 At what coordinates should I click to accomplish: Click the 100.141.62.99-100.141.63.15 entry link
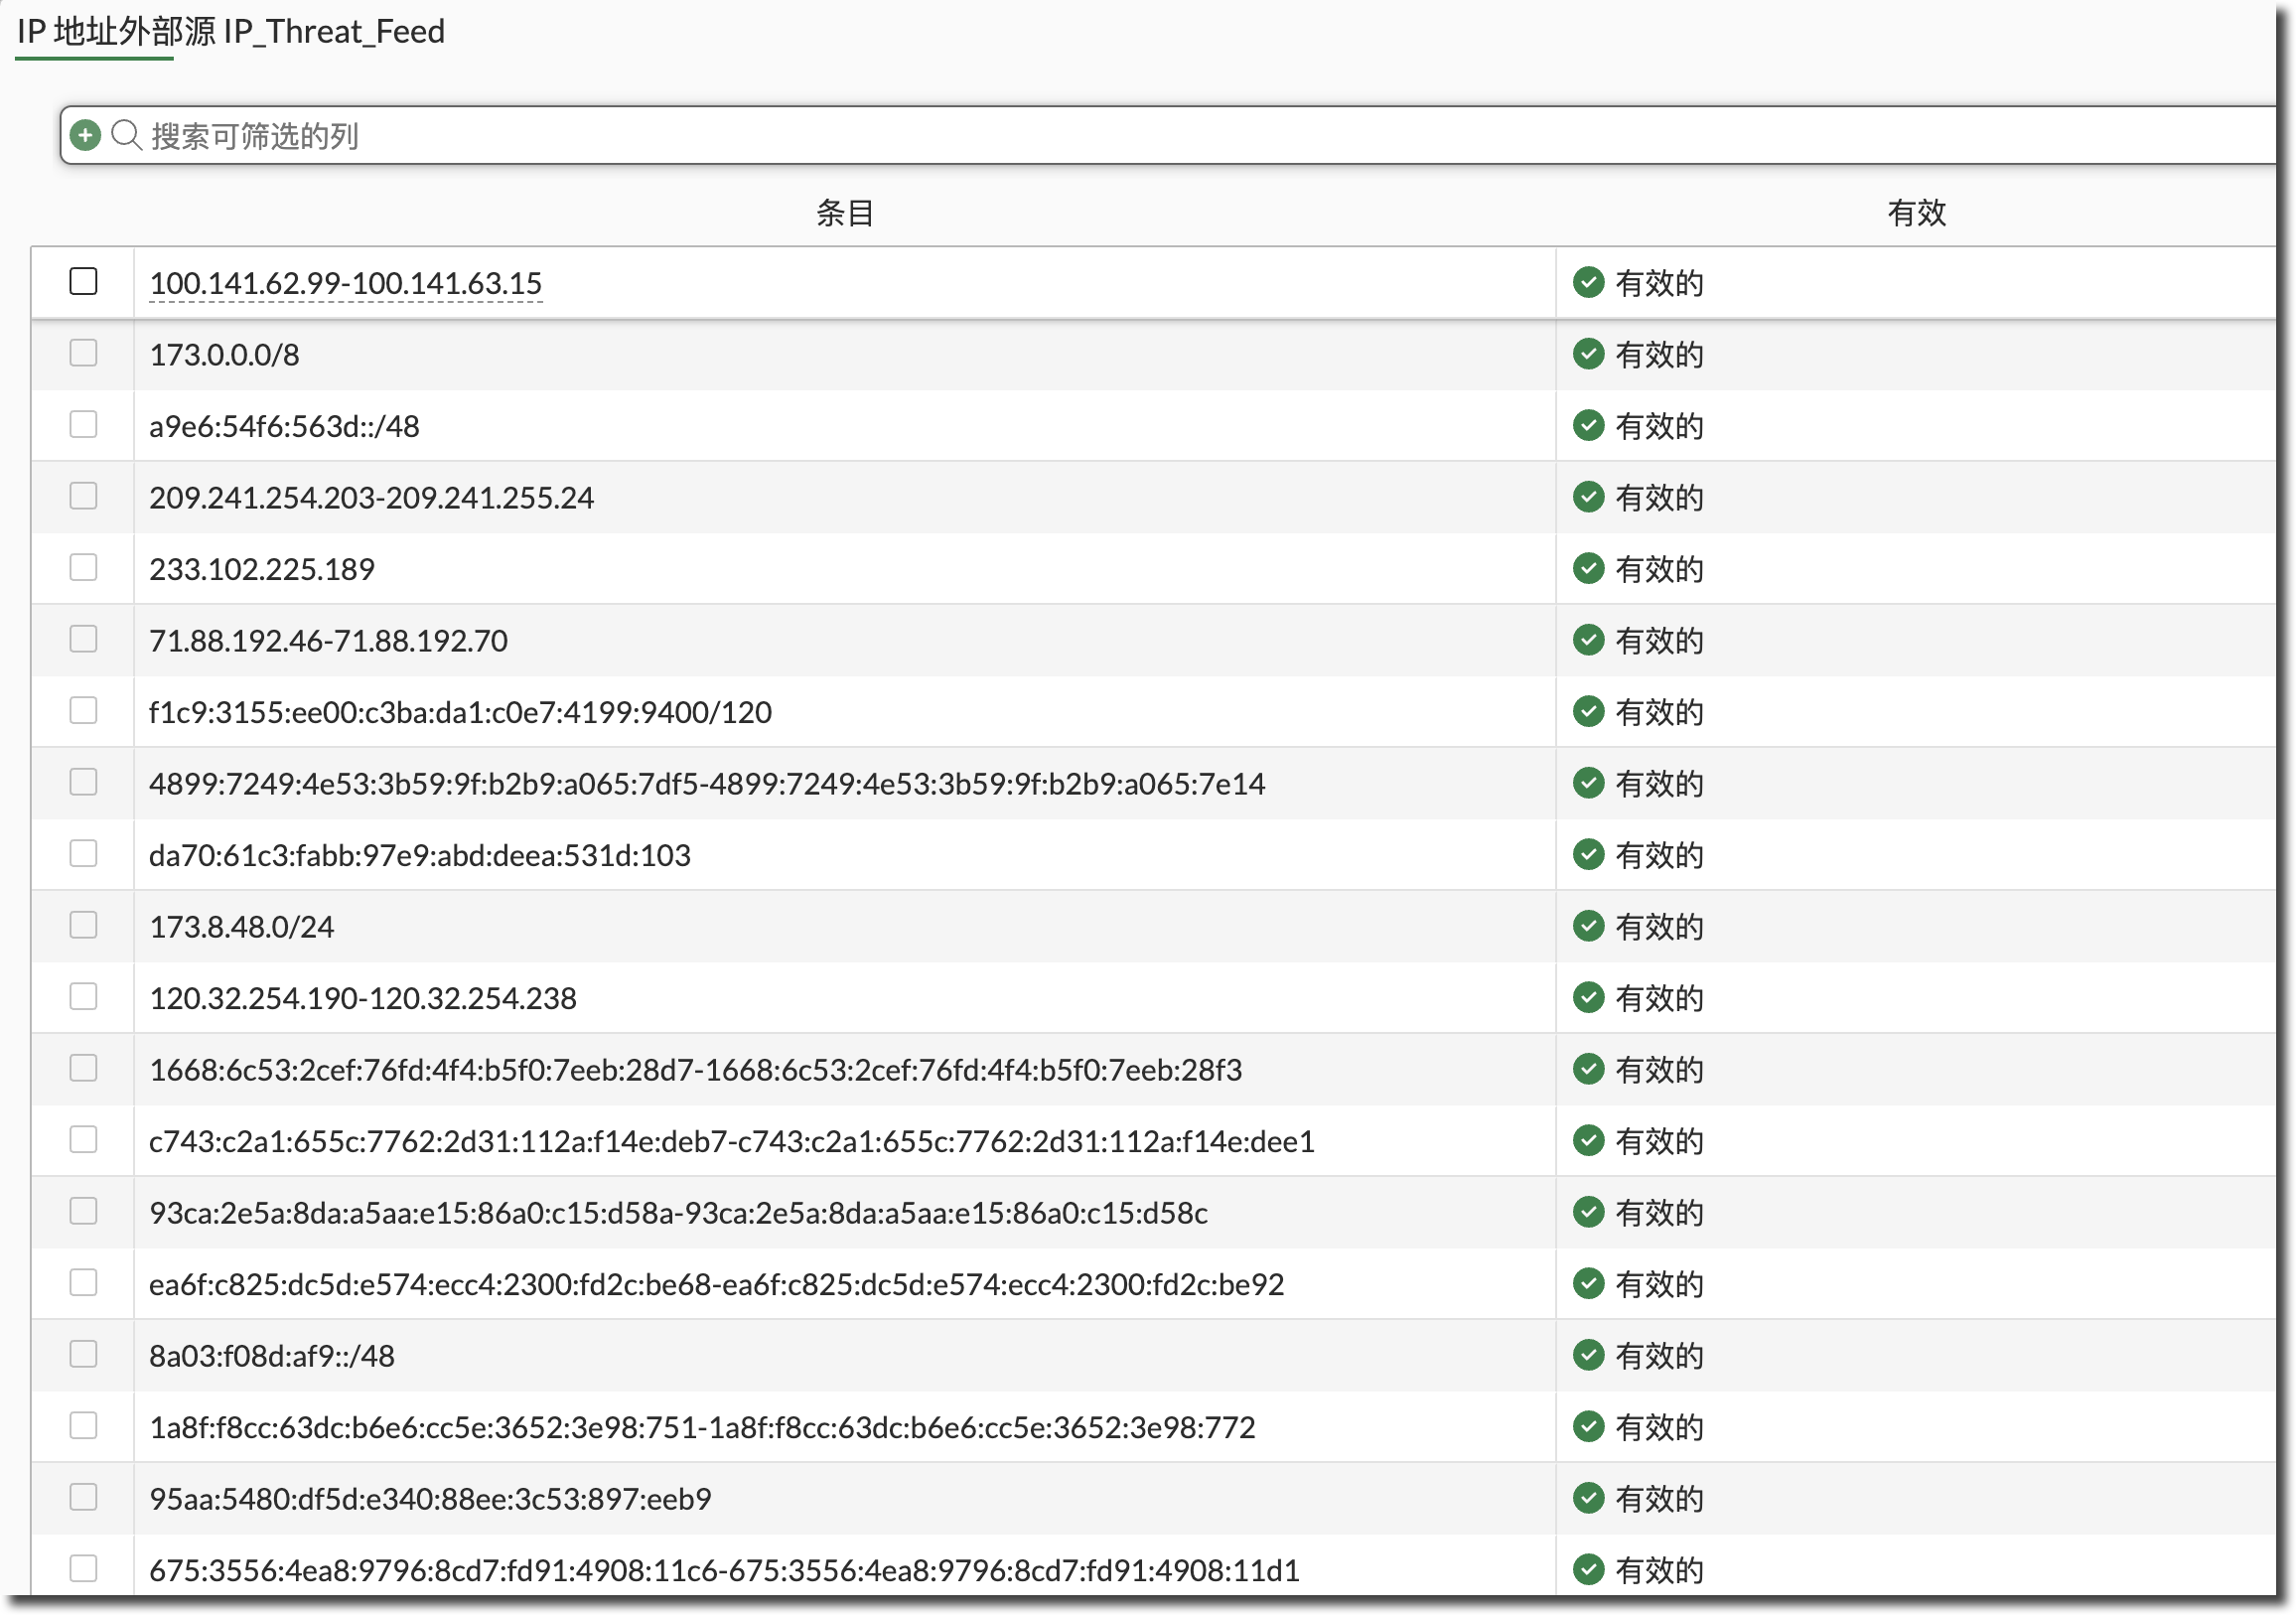click(x=346, y=284)
